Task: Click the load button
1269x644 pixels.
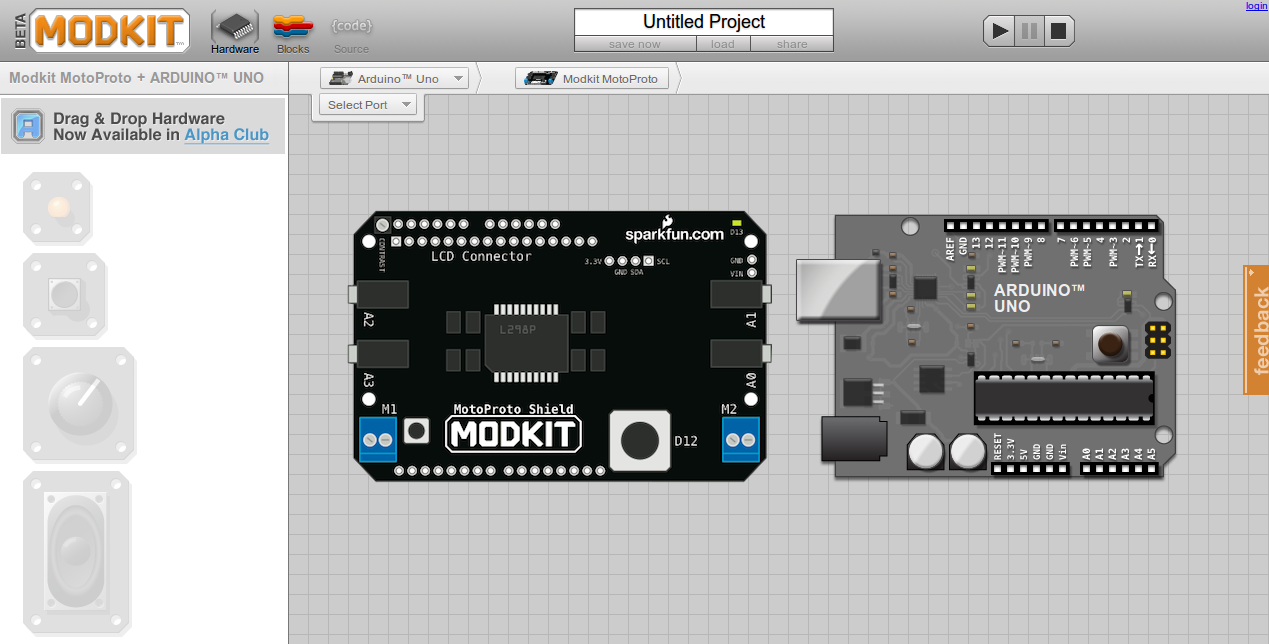Action: tap(723, 44)
